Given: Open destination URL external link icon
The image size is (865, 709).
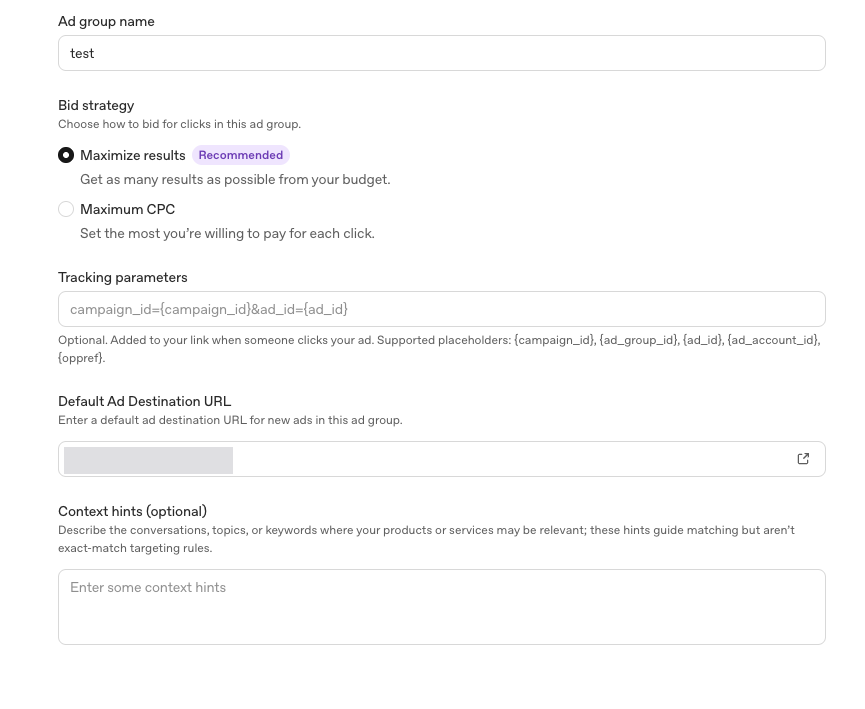Looking at the screenshot, I should coord(803,459).
